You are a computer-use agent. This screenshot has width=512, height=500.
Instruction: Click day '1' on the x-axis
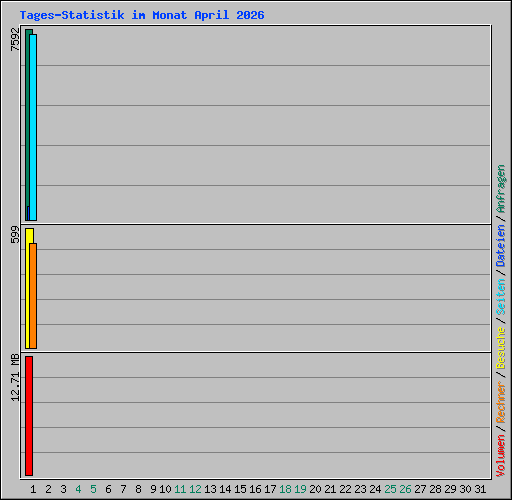[33, 489]
